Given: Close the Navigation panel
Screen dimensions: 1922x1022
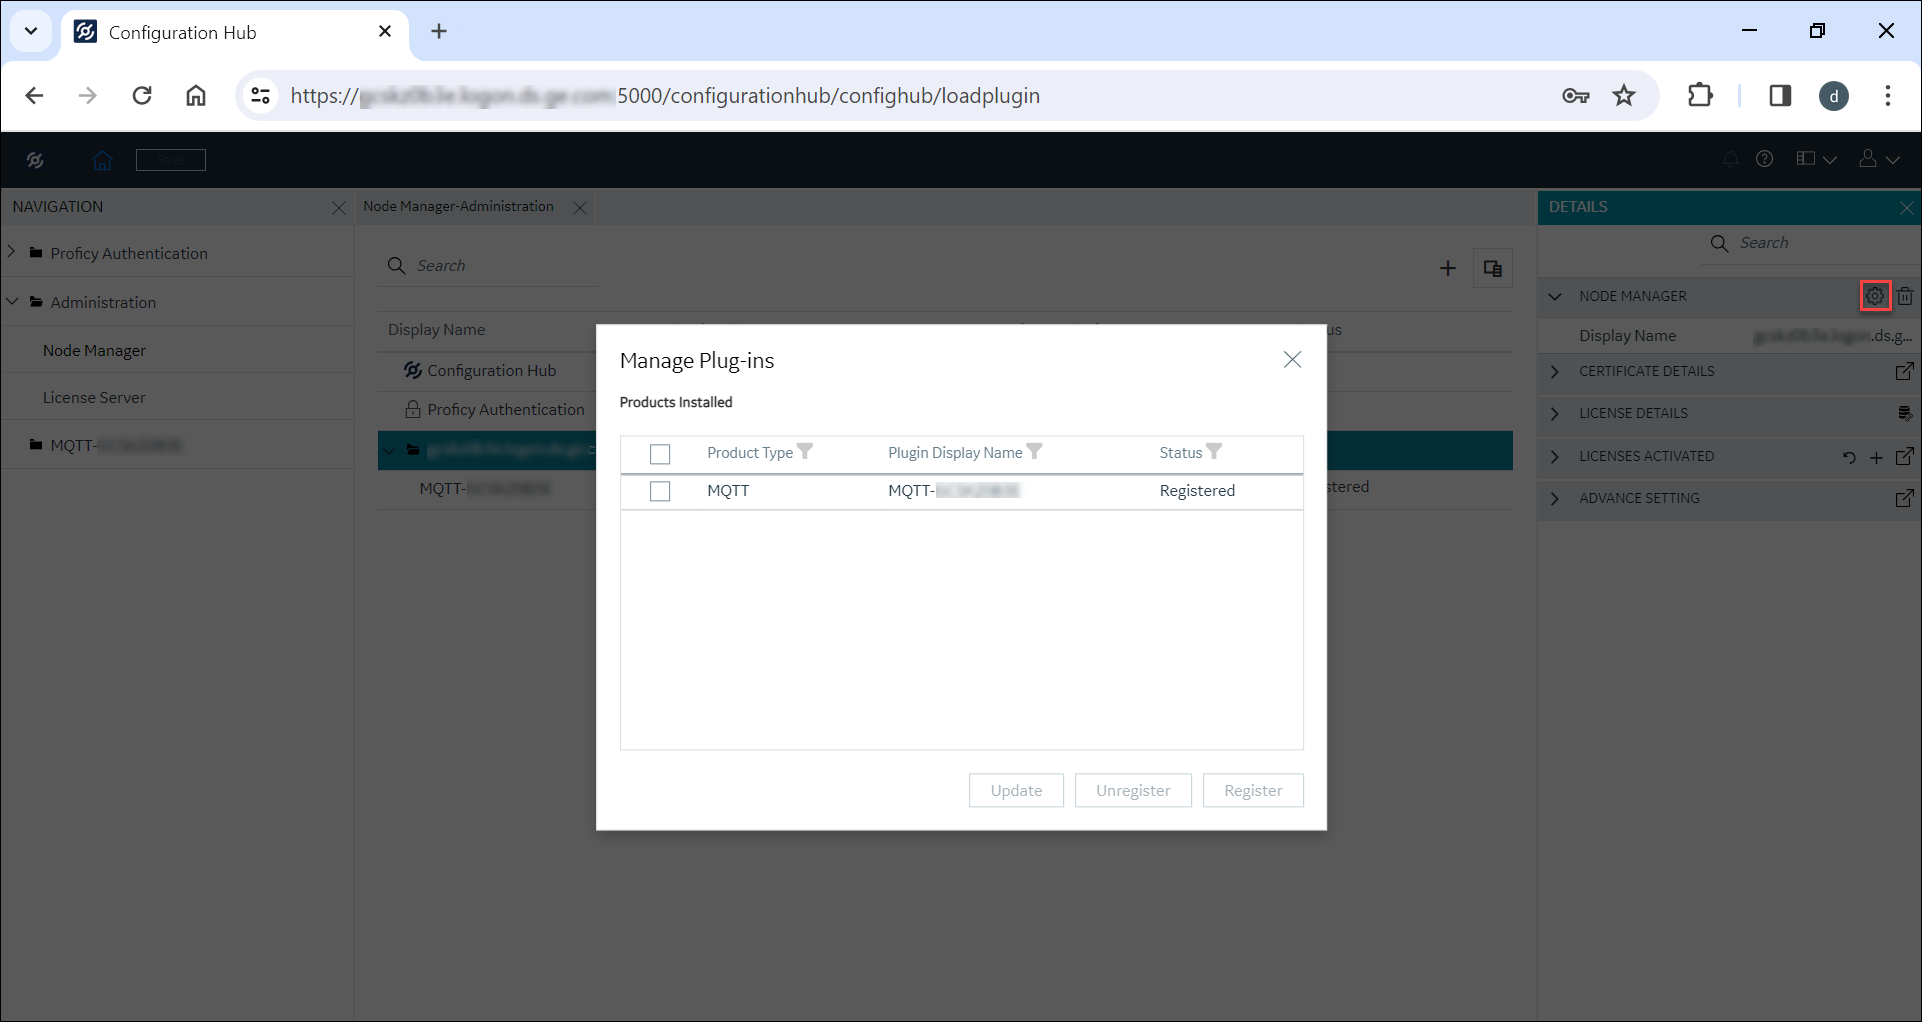Looking at the screenshot, I should [338, 208].
